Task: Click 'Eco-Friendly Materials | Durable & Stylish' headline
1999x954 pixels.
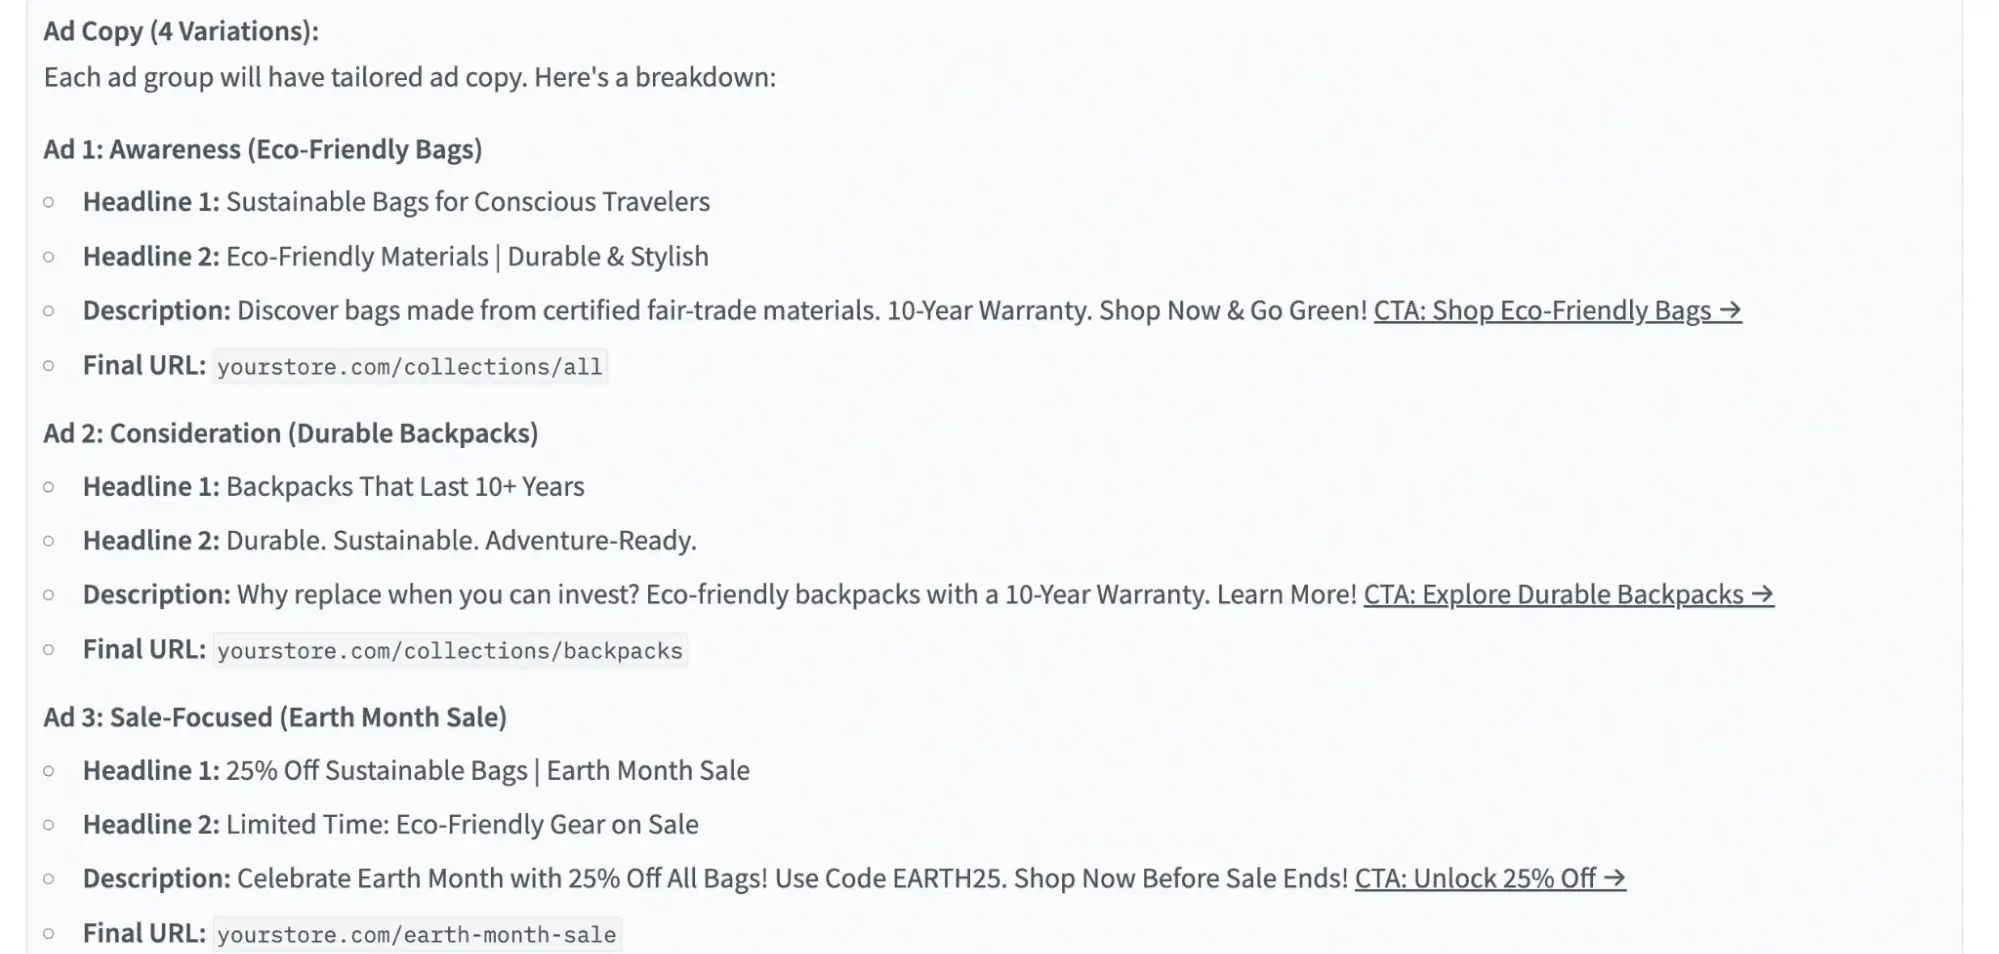Action: 467,257
